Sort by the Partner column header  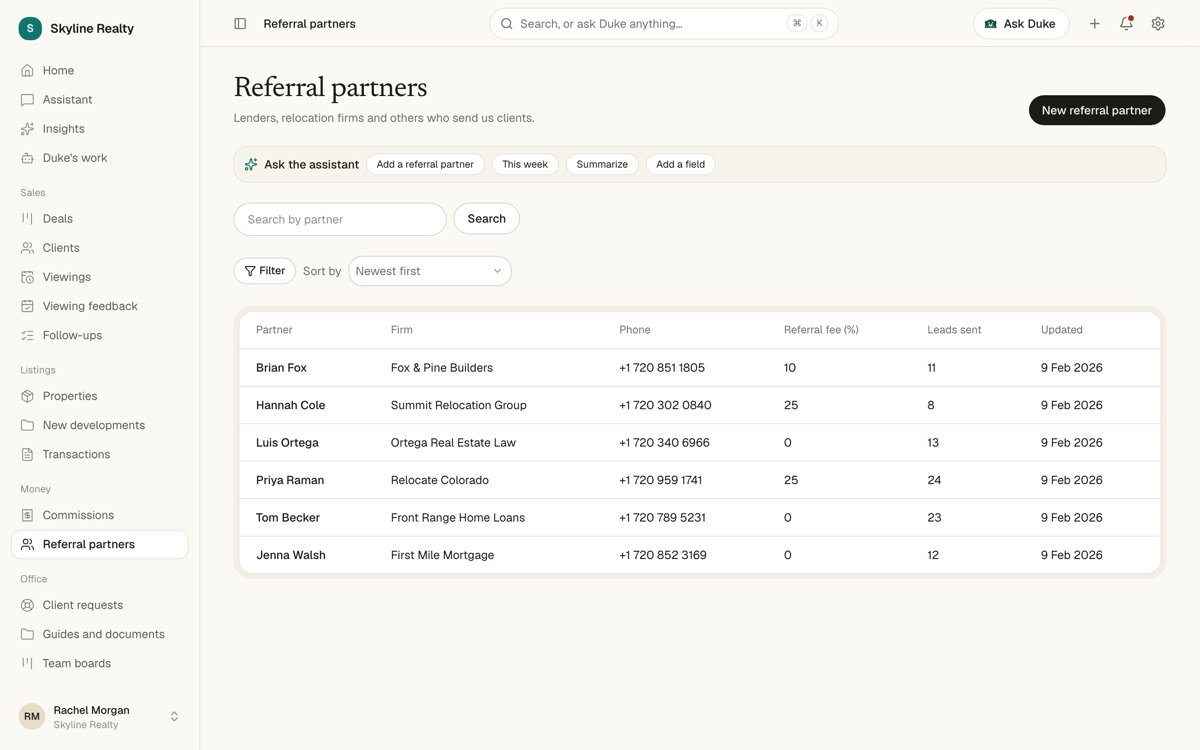pyautogui.click(x=274, y=329)
